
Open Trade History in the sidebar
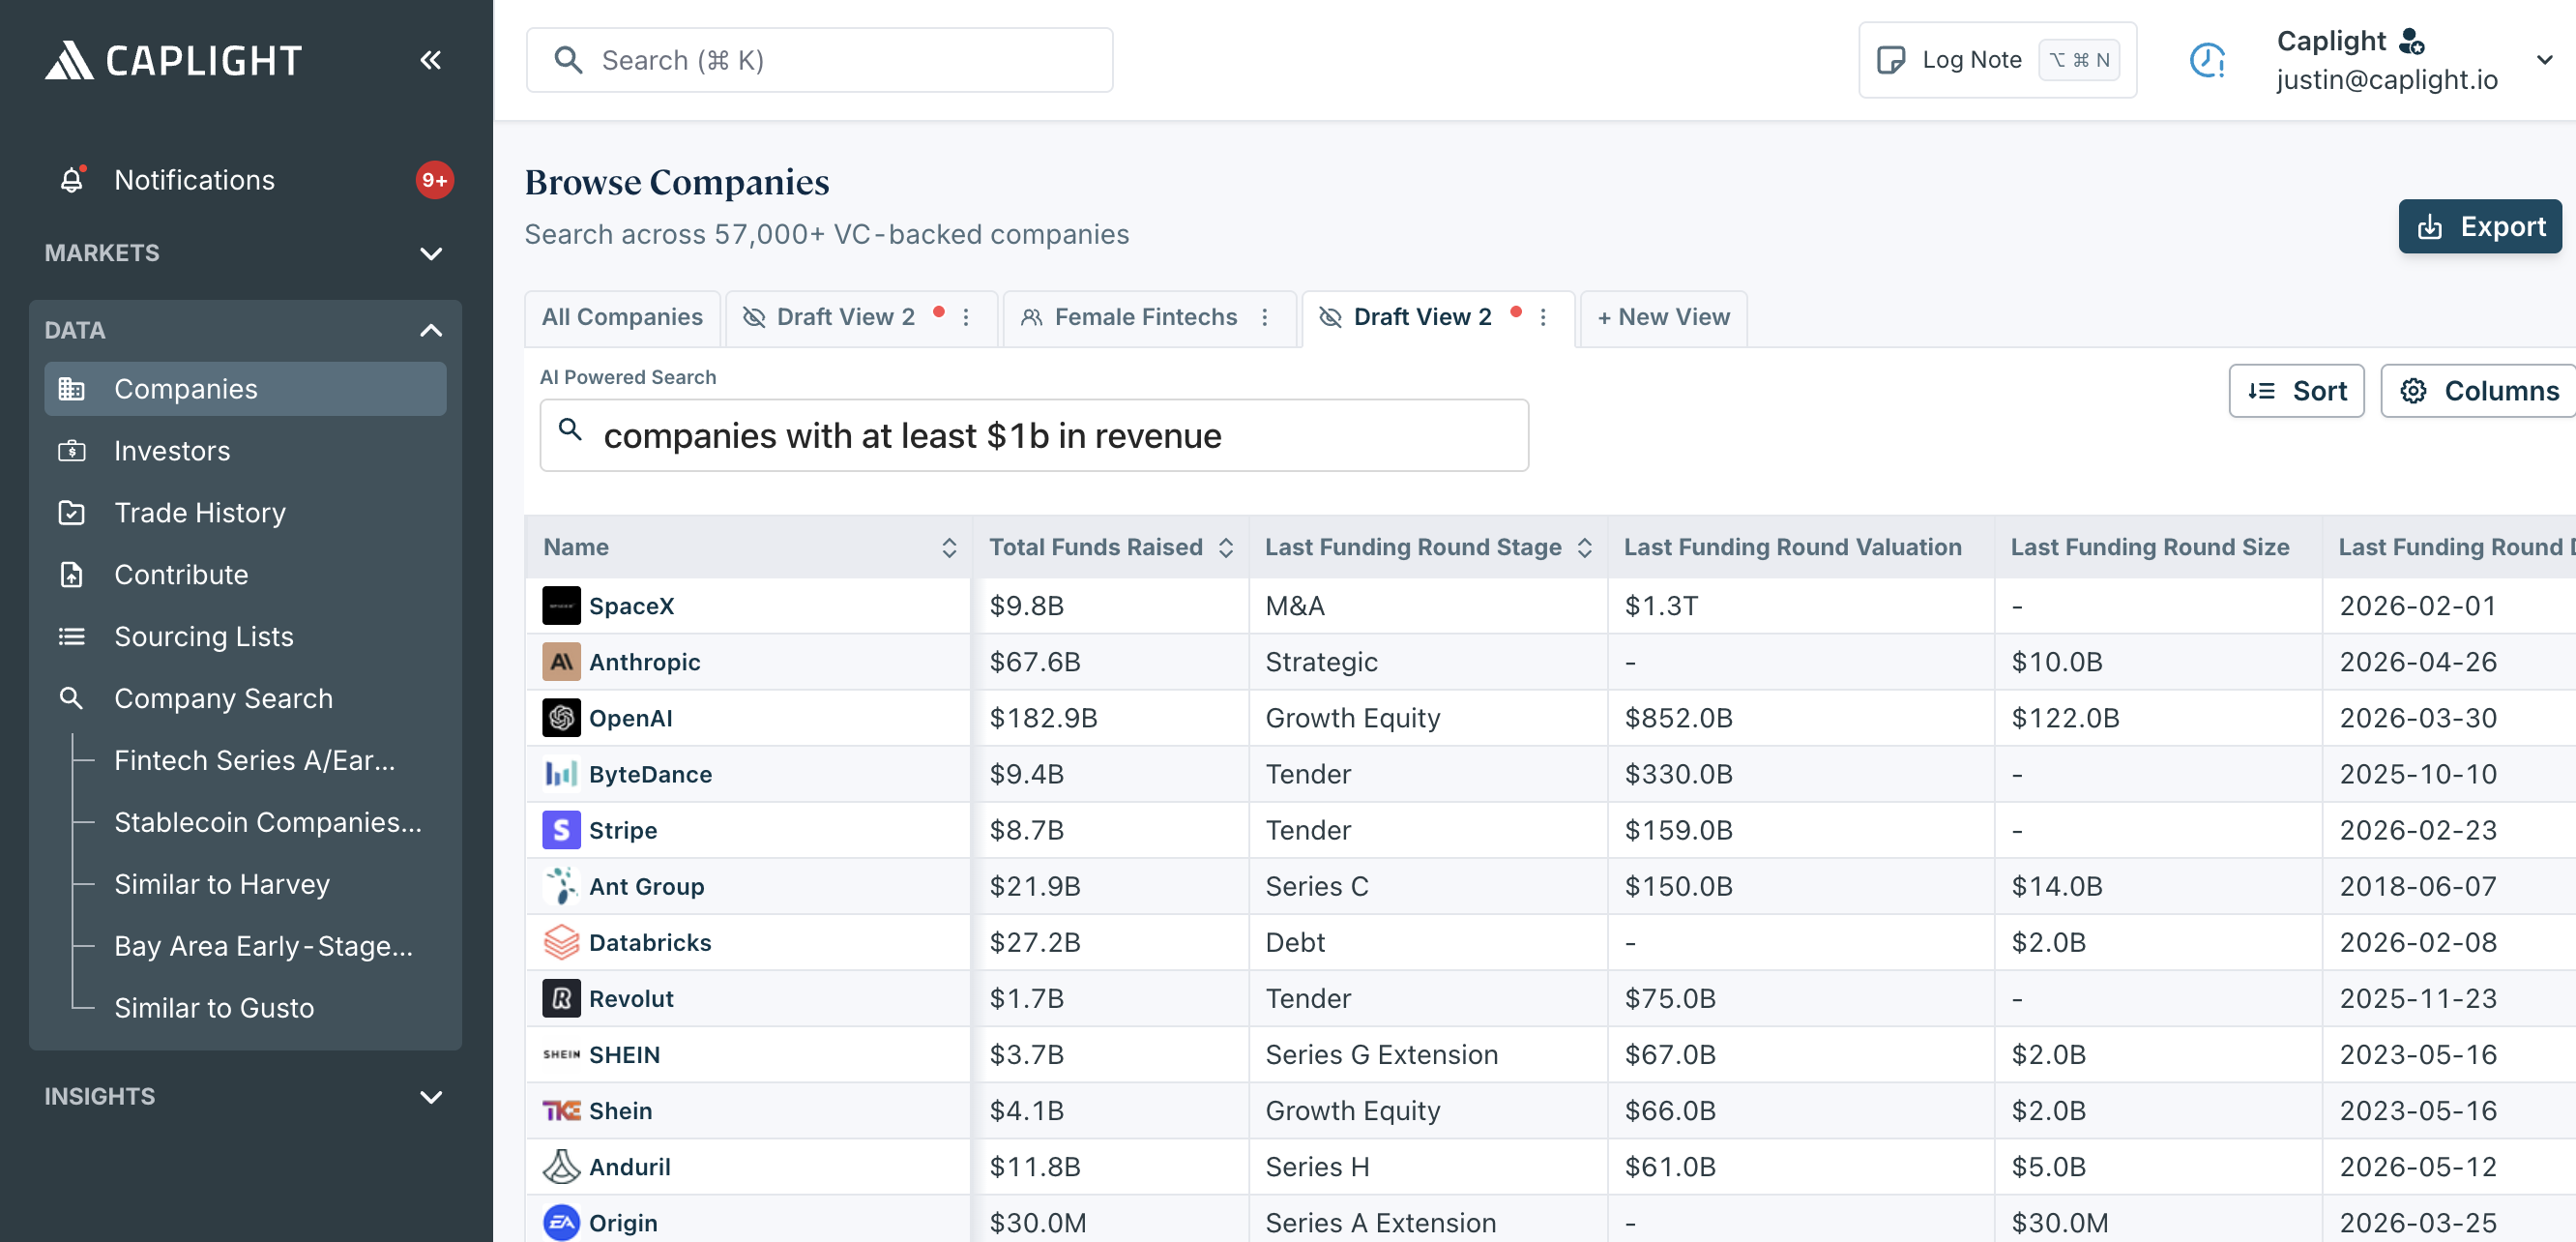[x=245, y=513]
